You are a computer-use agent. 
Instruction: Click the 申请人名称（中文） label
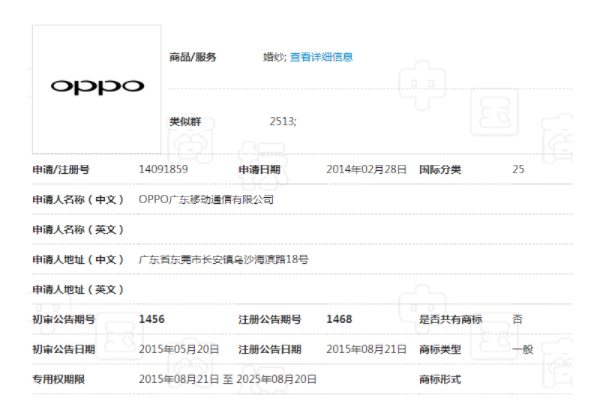(78, 199)
